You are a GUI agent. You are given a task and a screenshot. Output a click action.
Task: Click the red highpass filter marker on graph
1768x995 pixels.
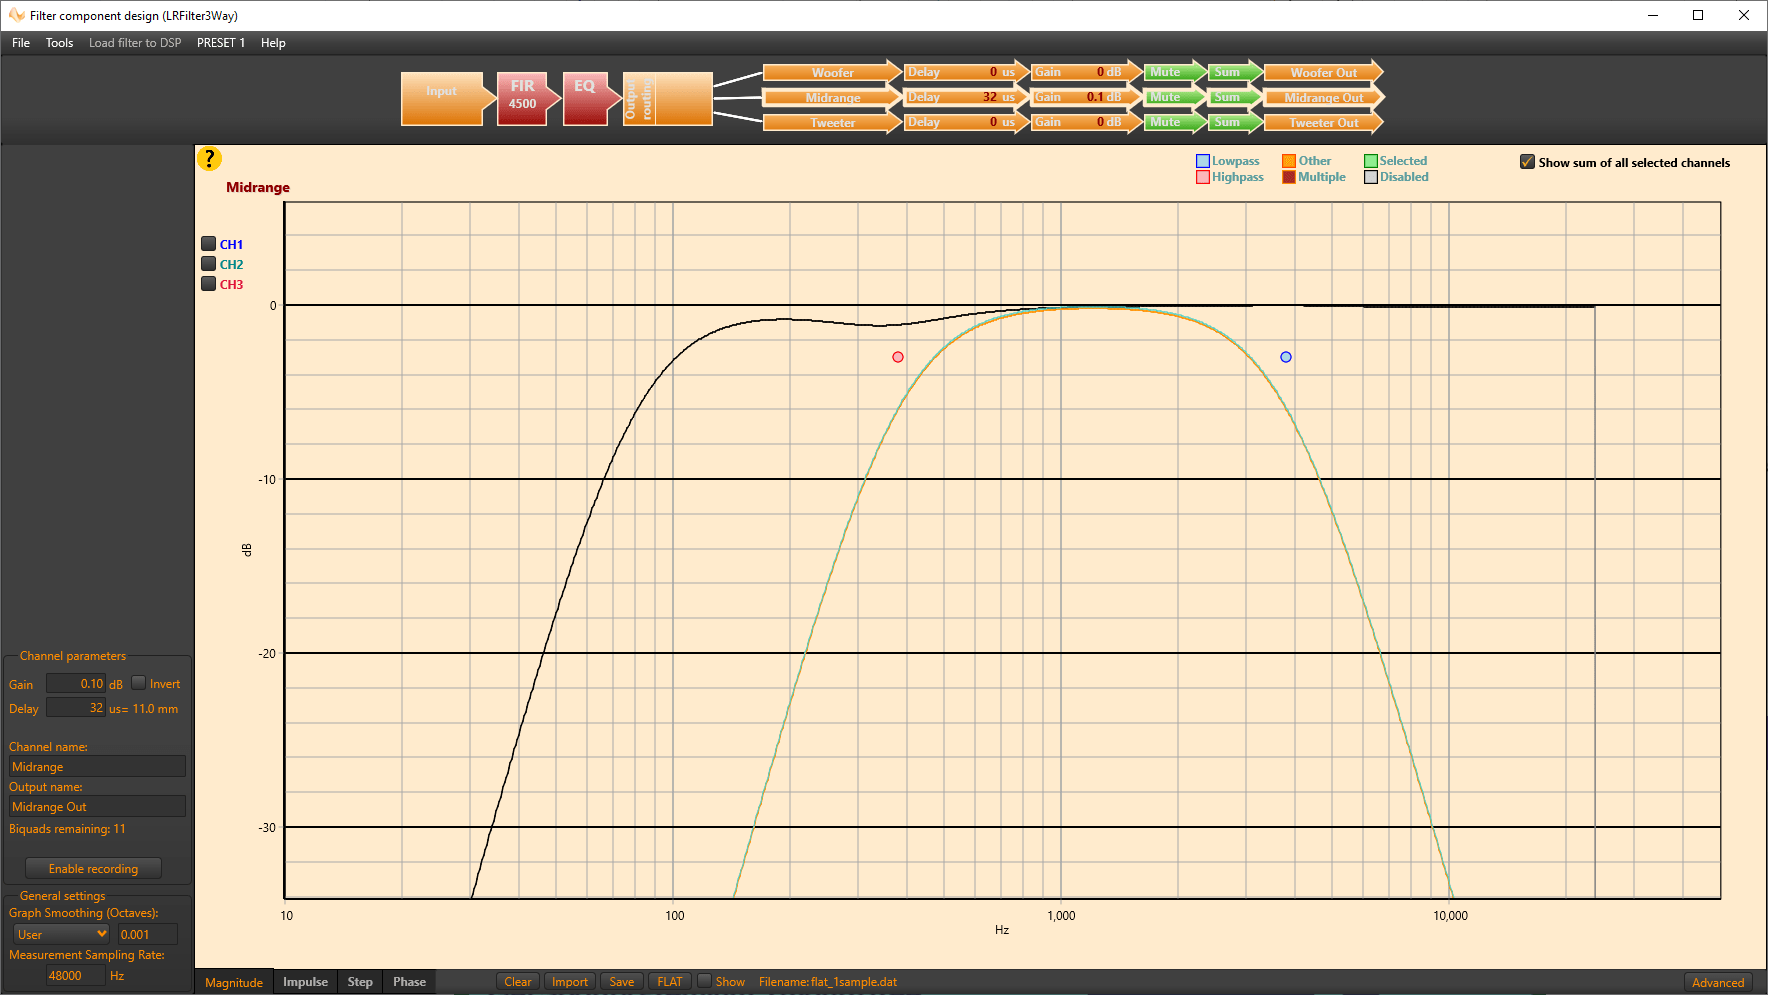coord(898,357)
